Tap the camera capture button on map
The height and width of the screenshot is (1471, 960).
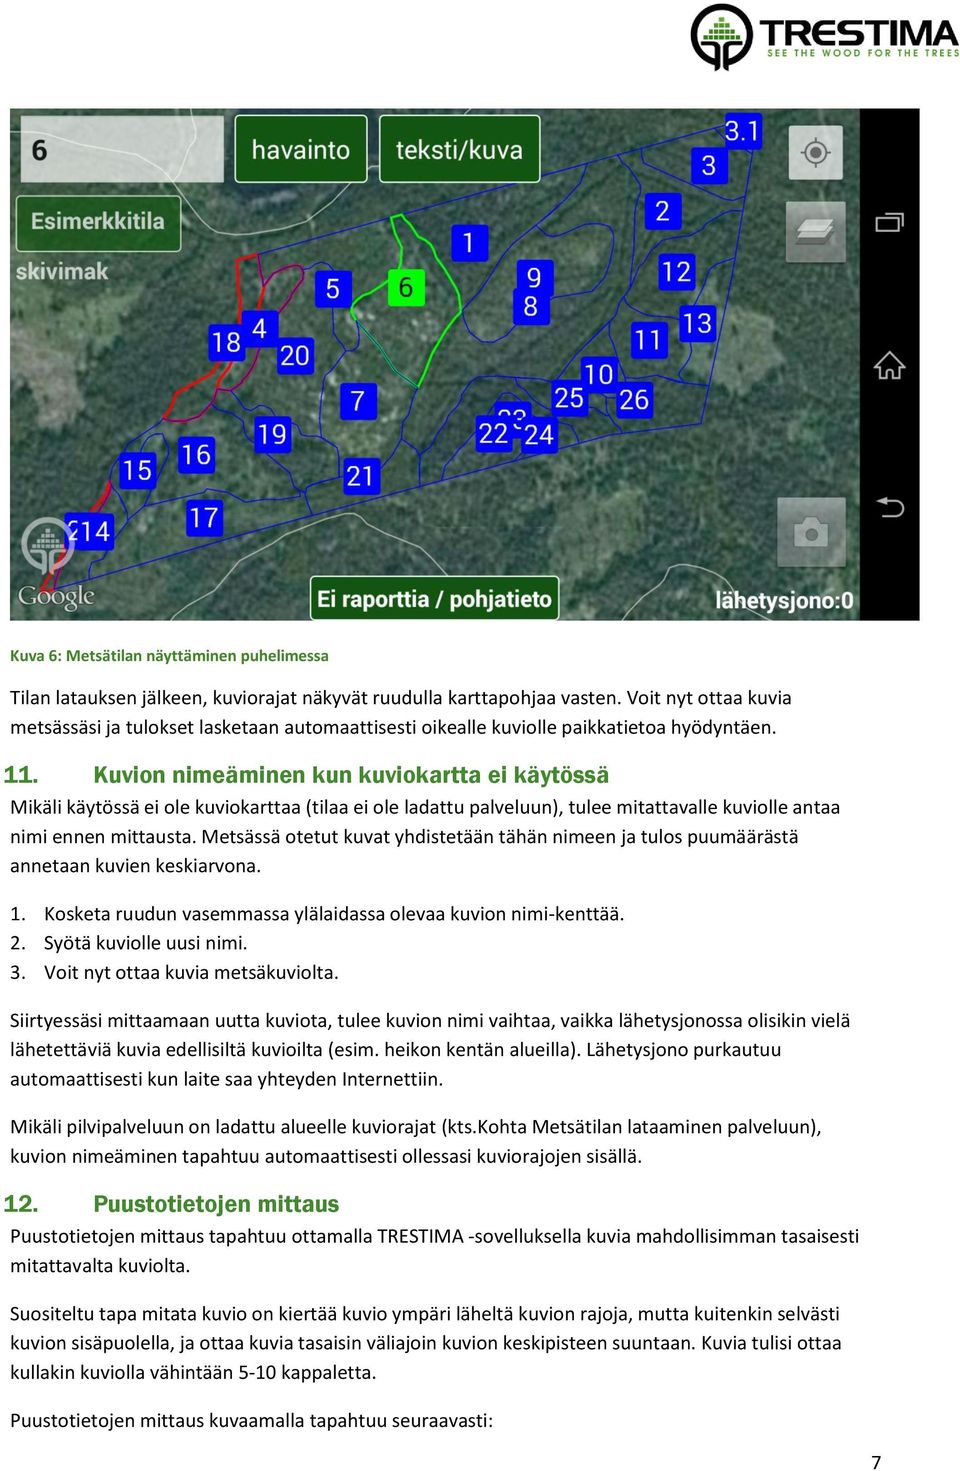point(811,532)
